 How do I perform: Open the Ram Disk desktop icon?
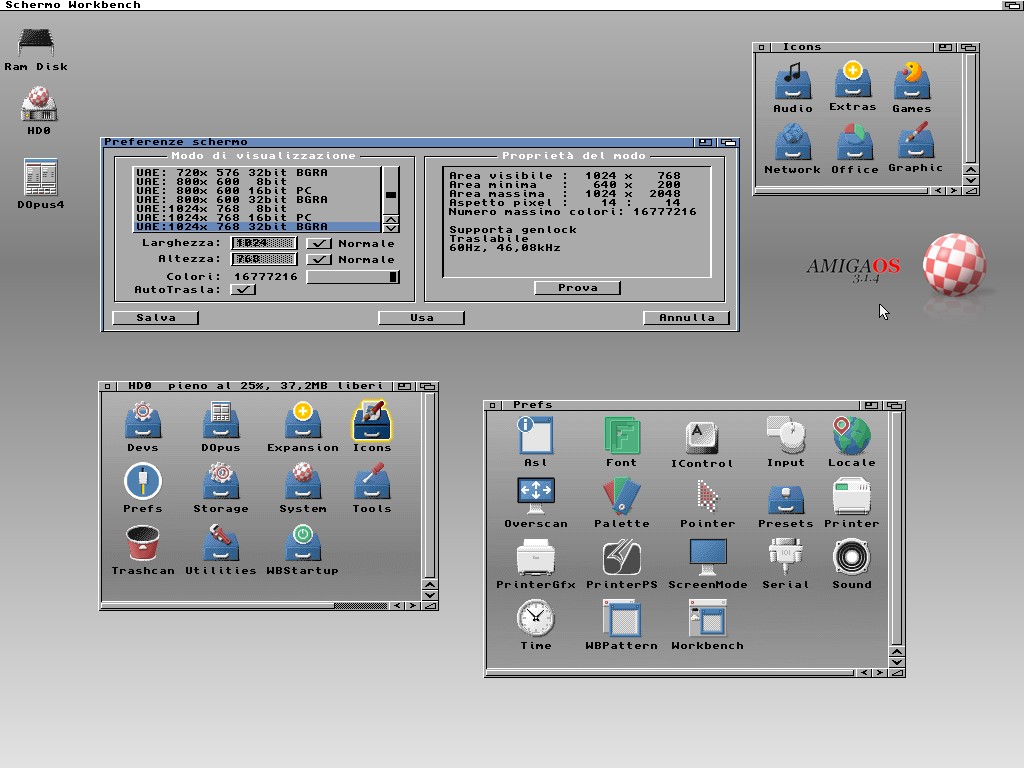[x=37, y=43]
